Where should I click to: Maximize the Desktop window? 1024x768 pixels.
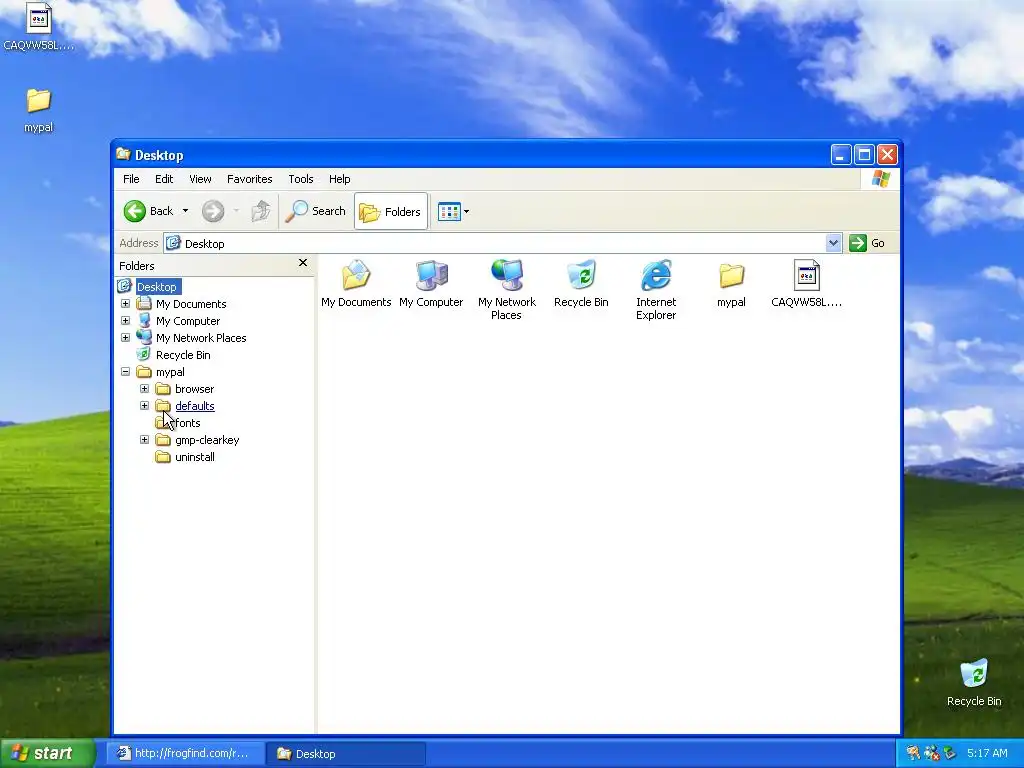[x=864, y=155]
